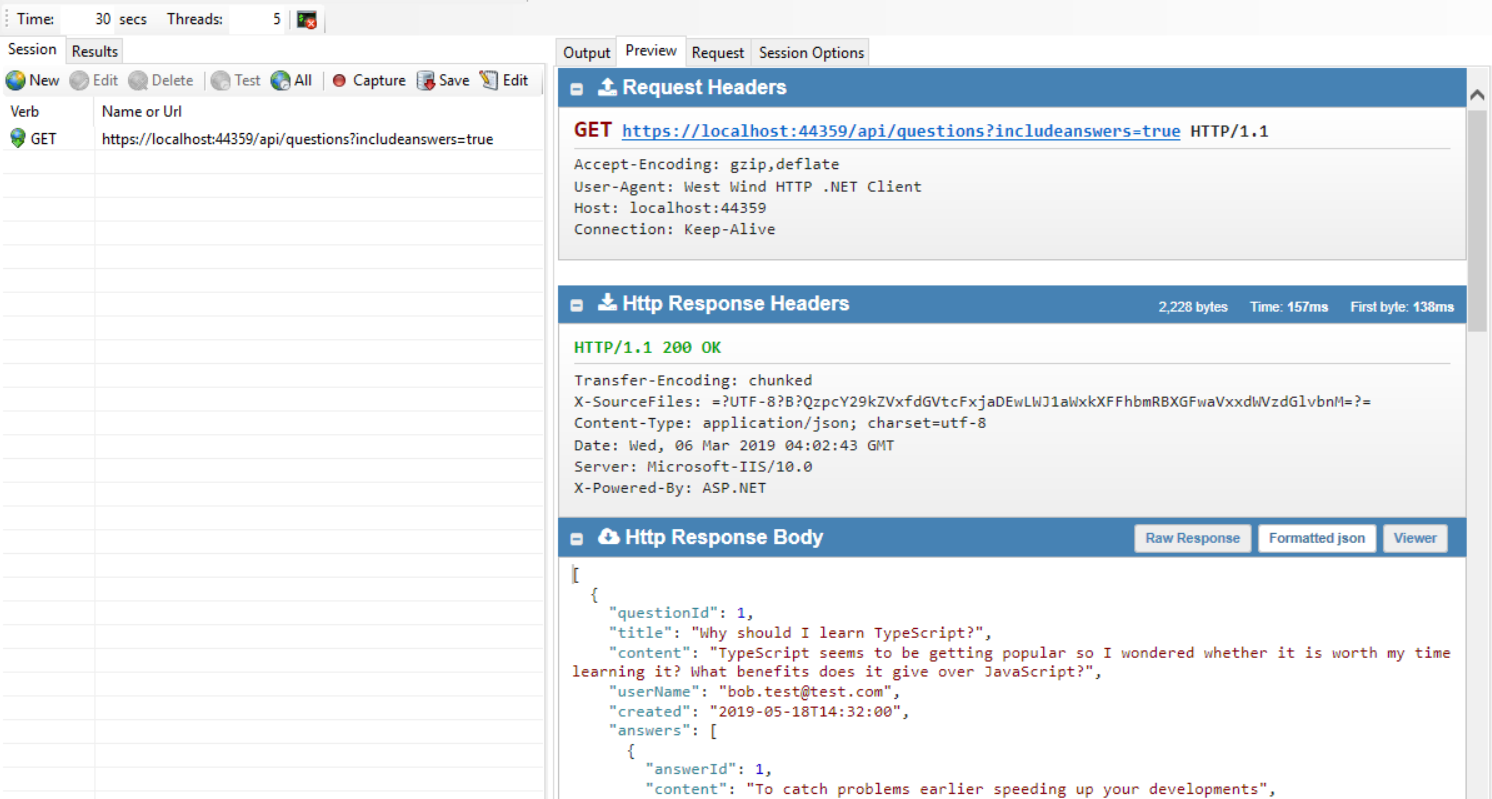The height and width of the screenshot is (799, 1492).
Task: Click the New request globe icon
Action: pyautogui.click(x=16, y=81)
